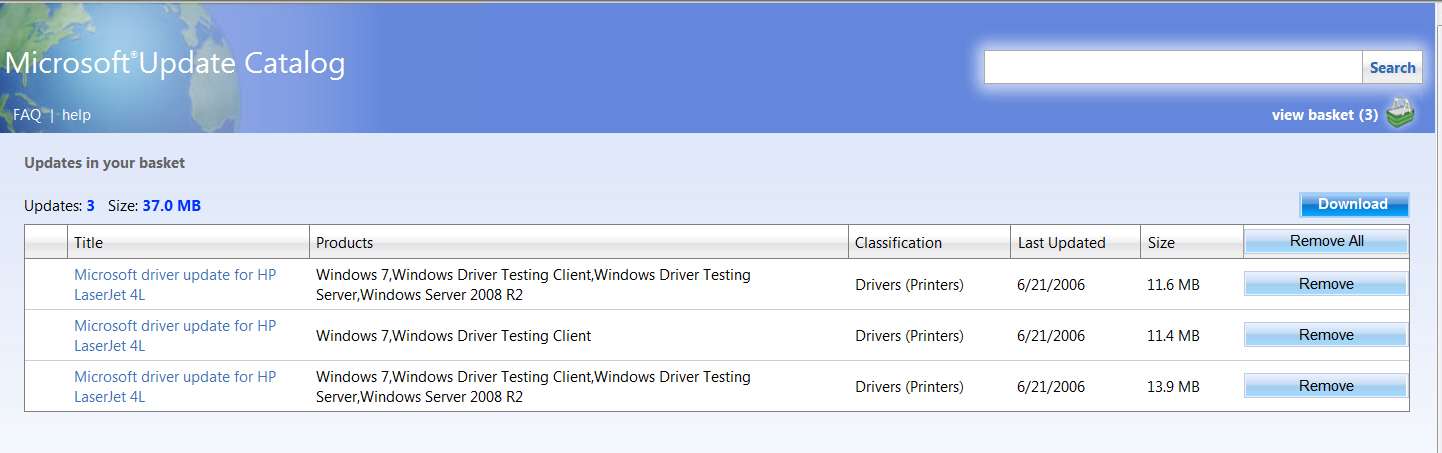Viewport: 1442px width, 453px height.
Task: Click the Microsoft Update Catalog title
Action: point(175,64)
